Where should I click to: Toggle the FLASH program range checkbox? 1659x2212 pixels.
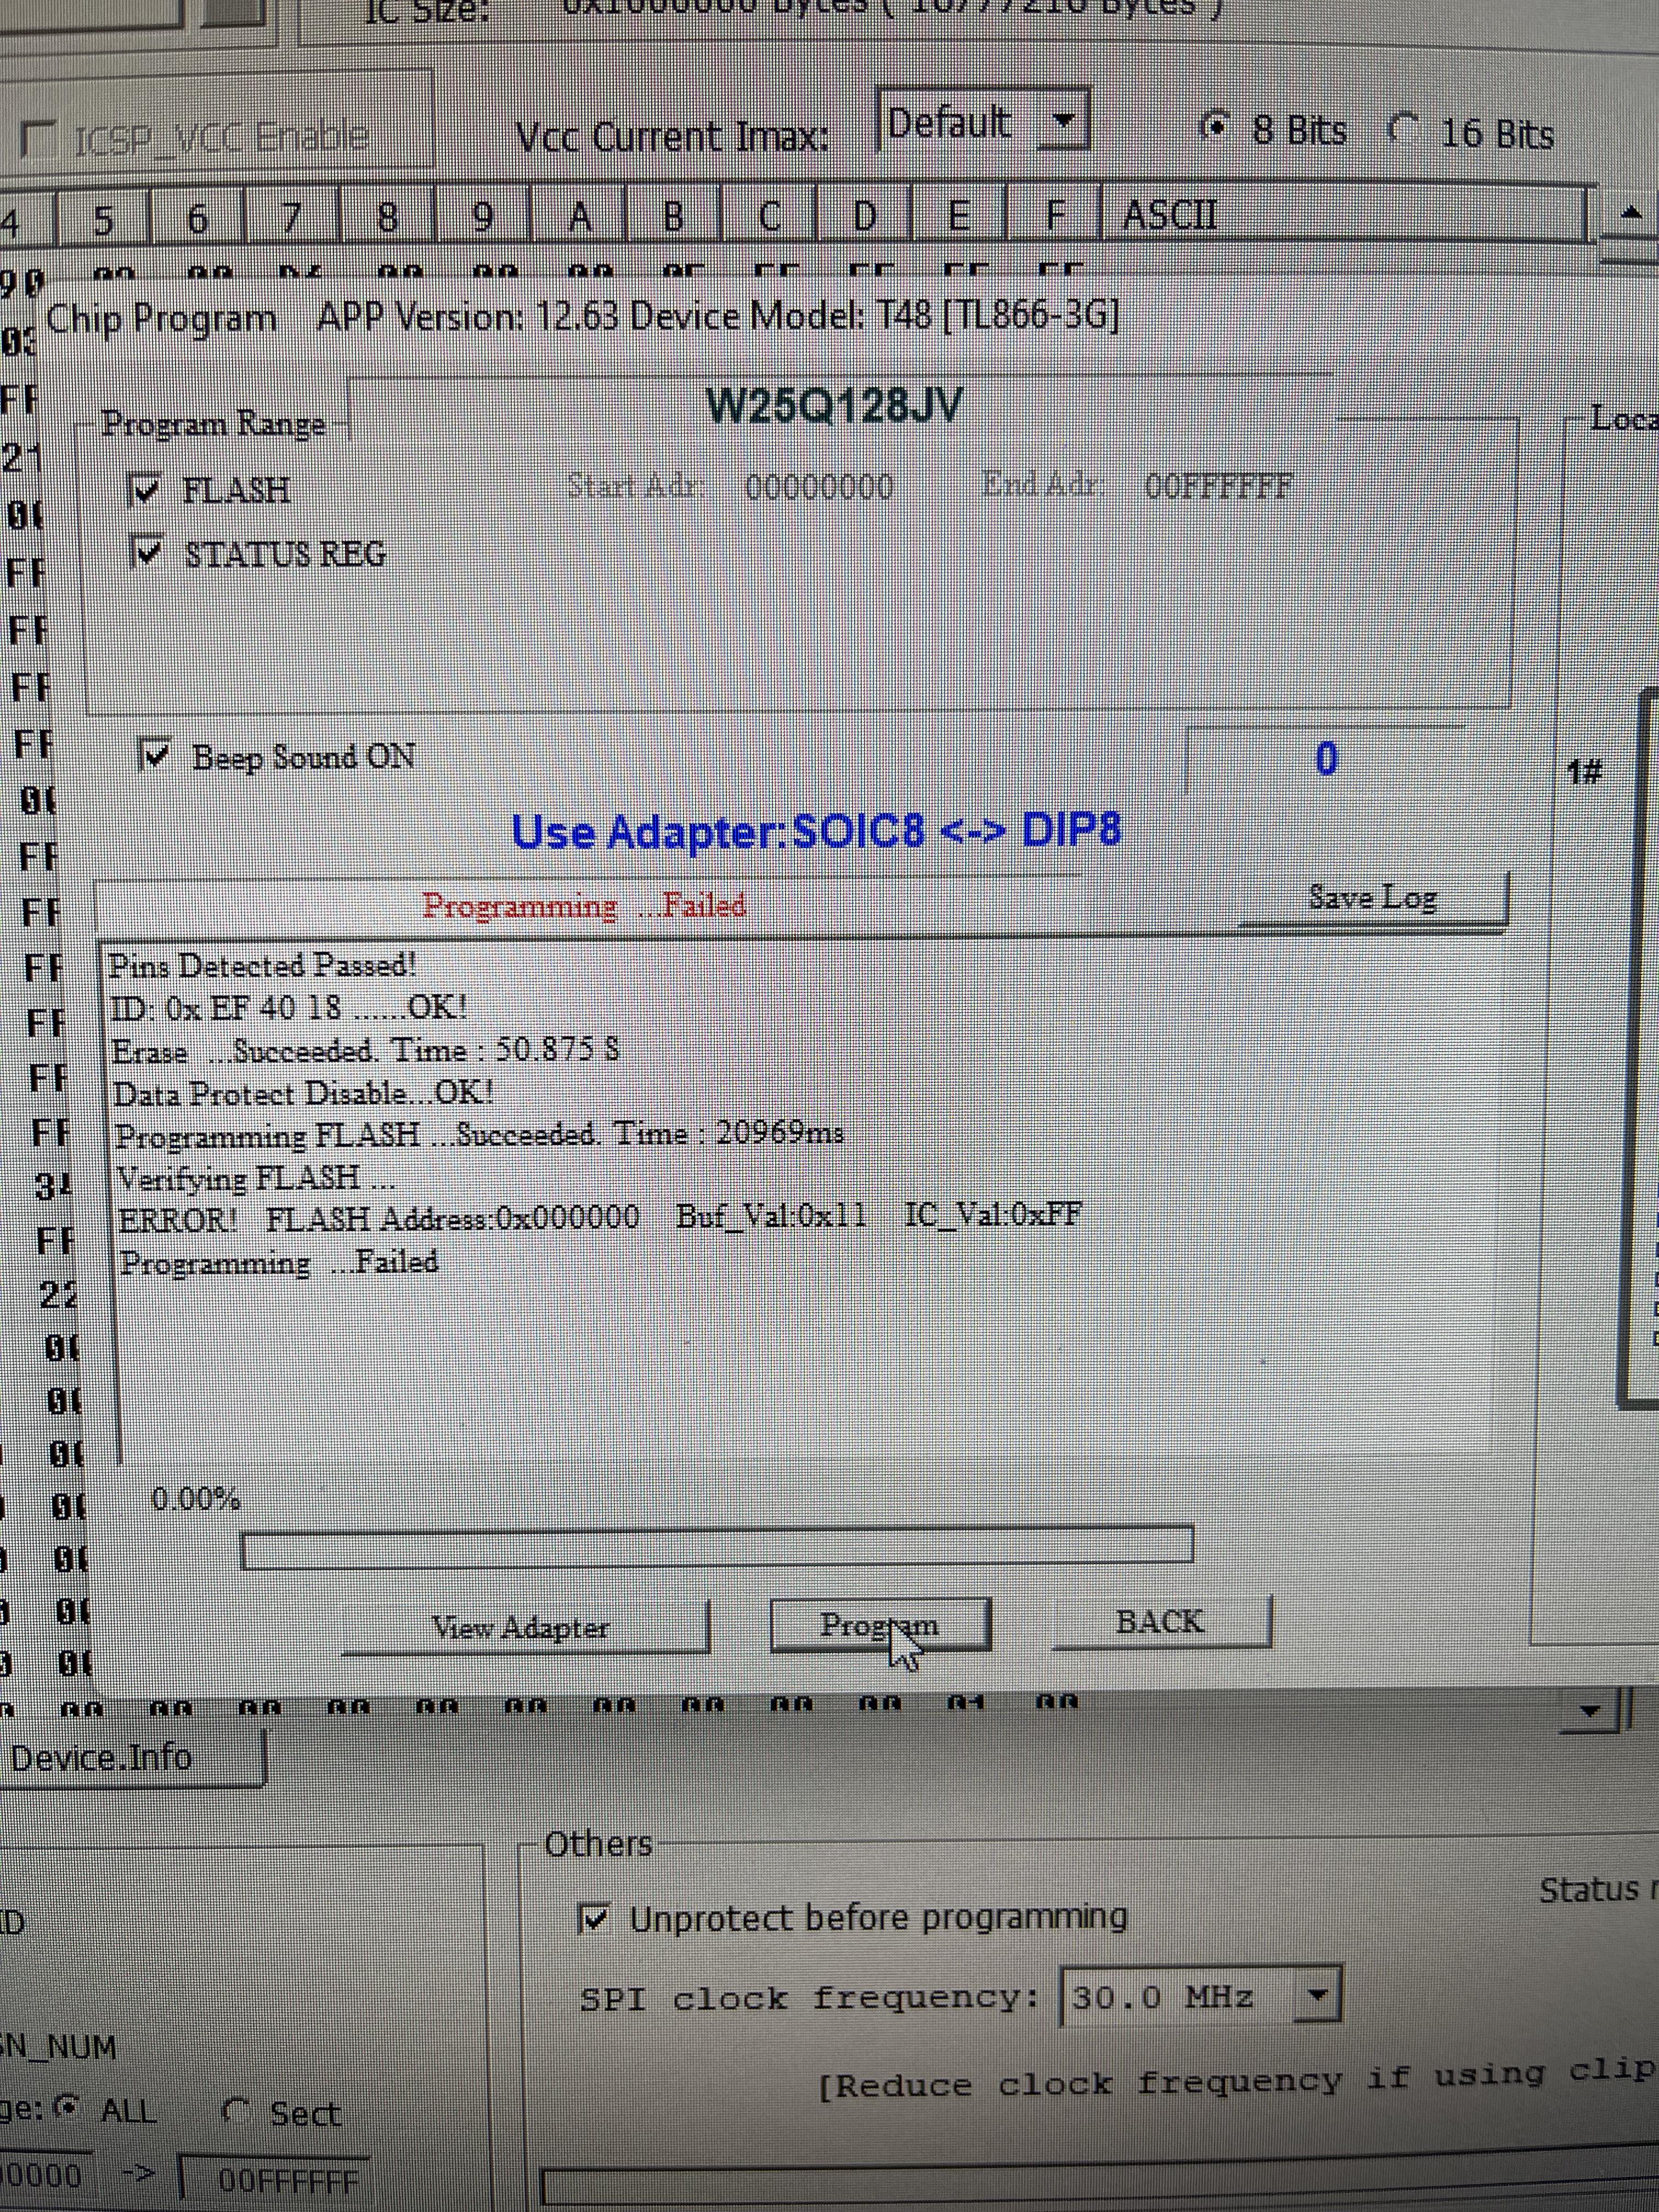pos(146,490)
